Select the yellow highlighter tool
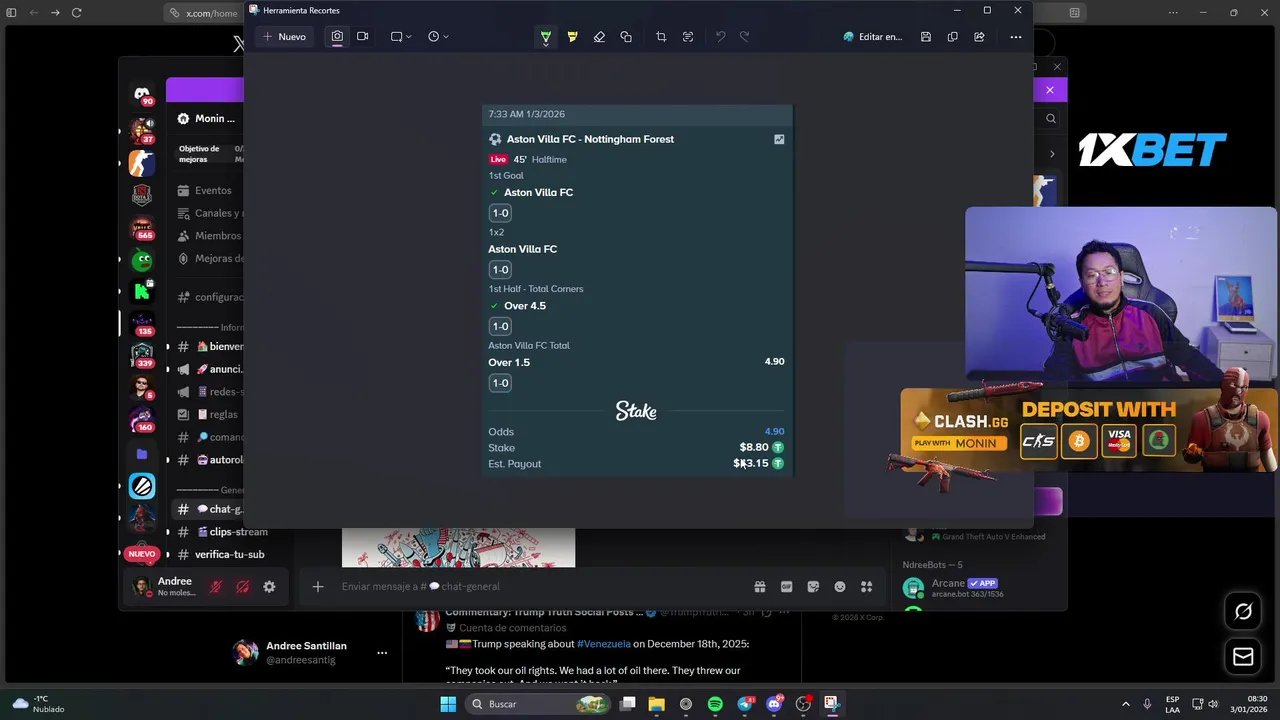The width and height of the screenshot is (1280, 720). [572, 37]
